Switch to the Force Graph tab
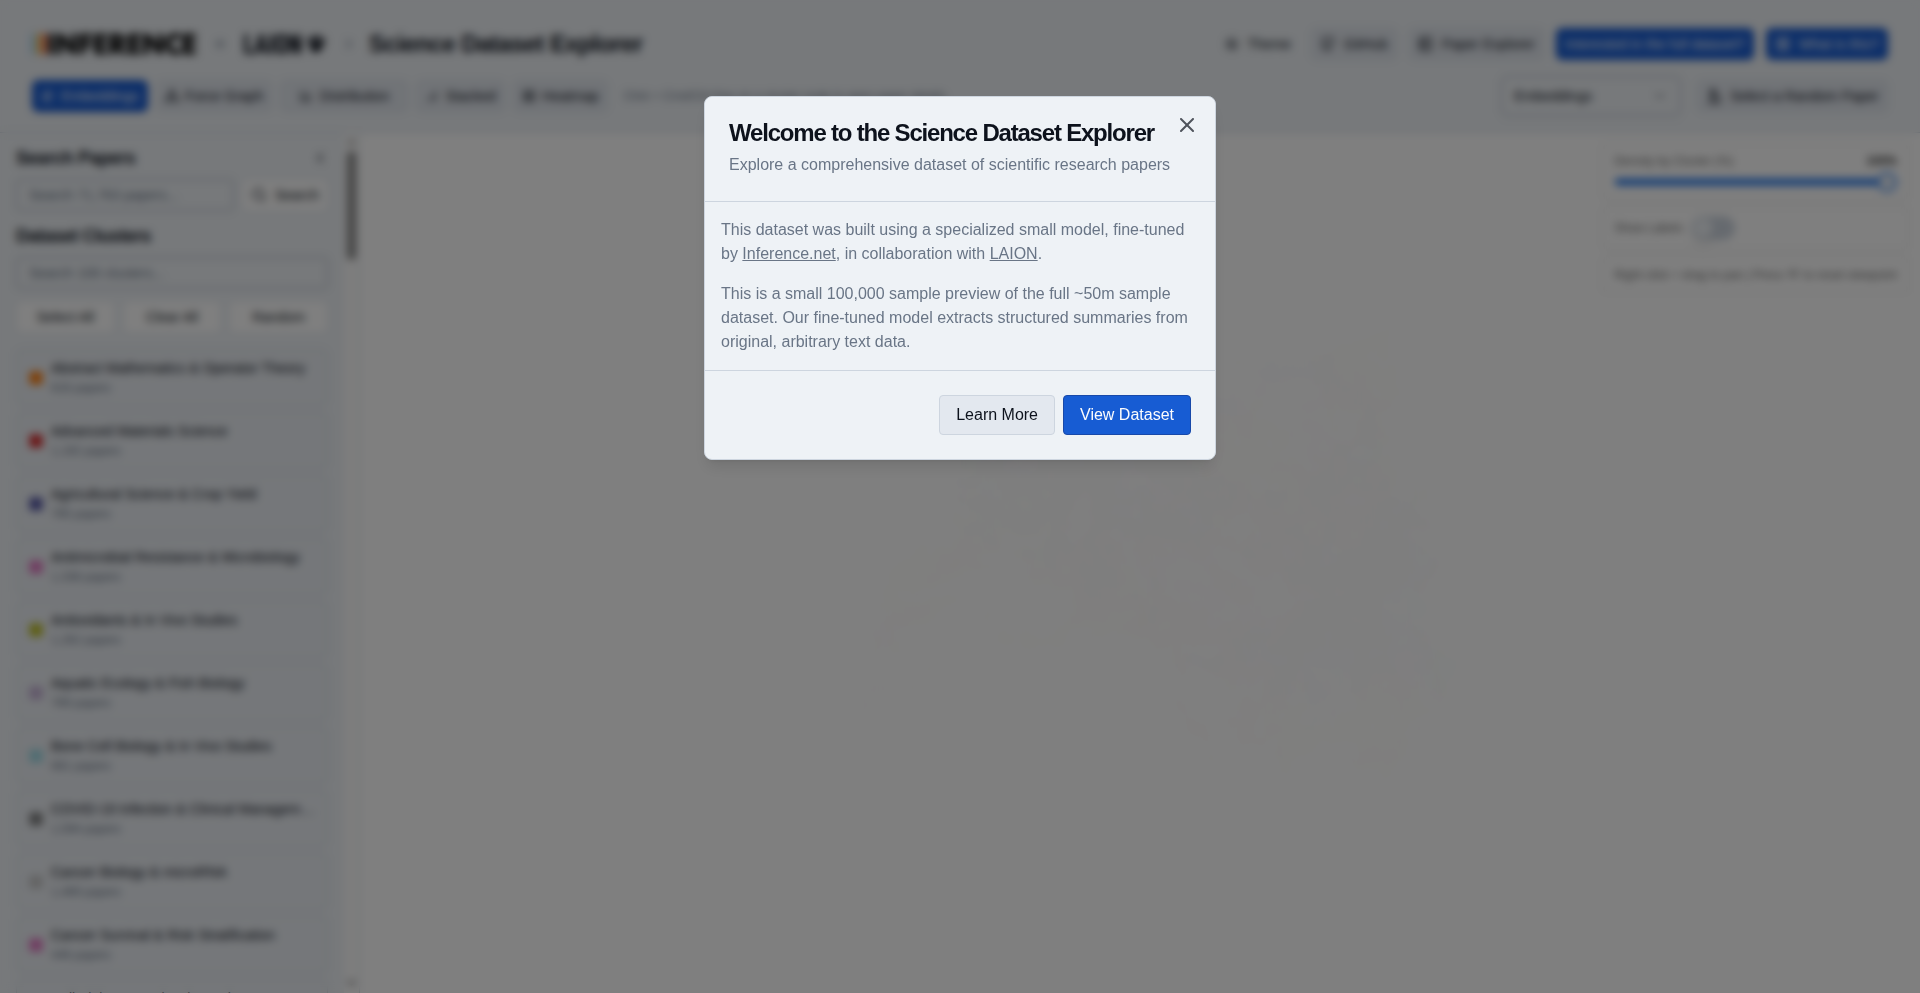 click(214, 96)
